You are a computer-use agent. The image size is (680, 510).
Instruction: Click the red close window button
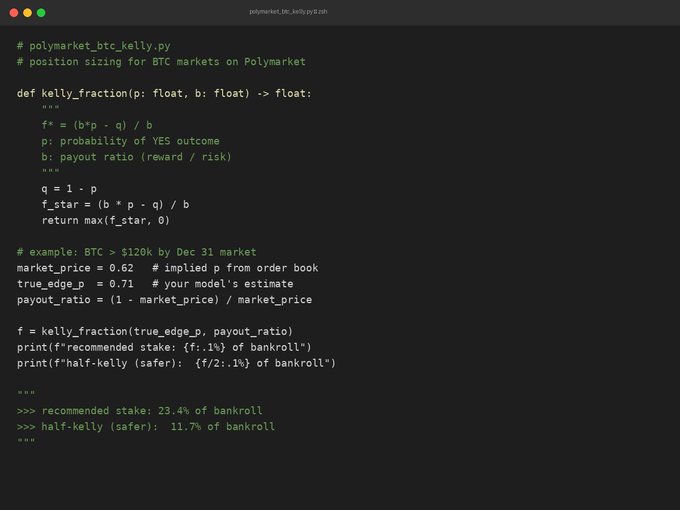[x=14, y=13]
